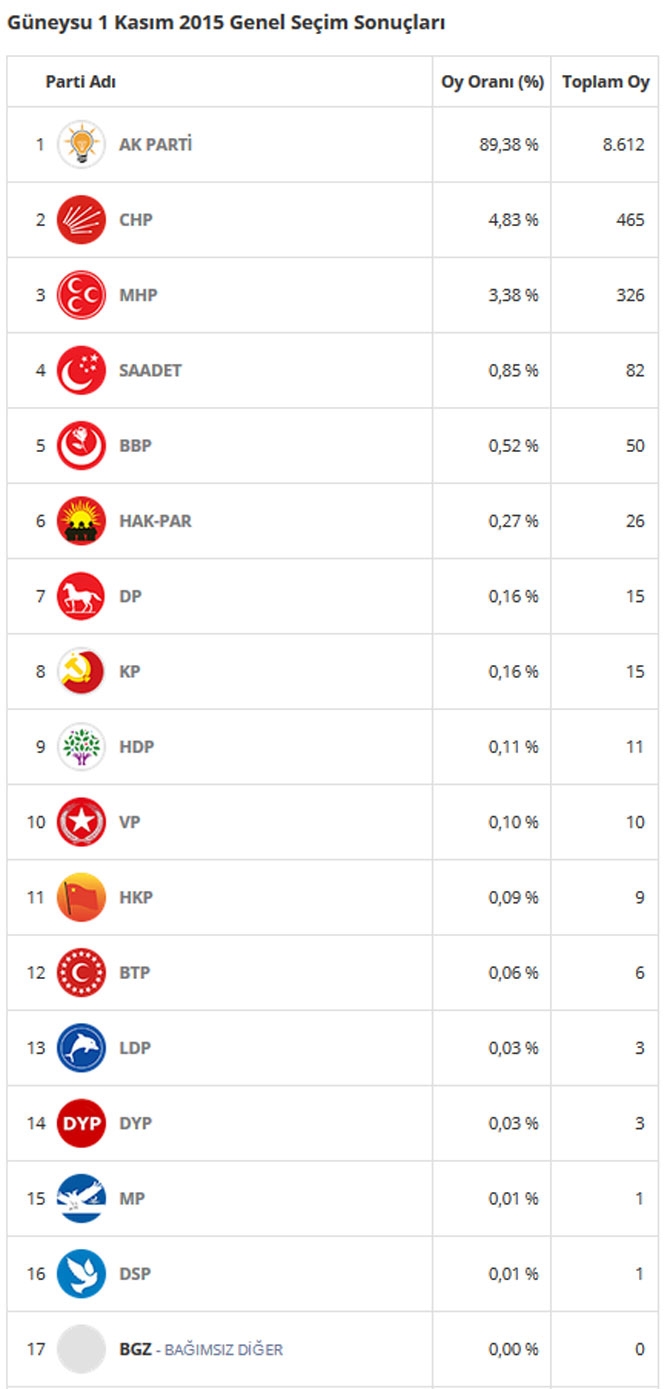Select the DP white horse logo
Viewport: 670px width, 1389px height.
(81, 596)
